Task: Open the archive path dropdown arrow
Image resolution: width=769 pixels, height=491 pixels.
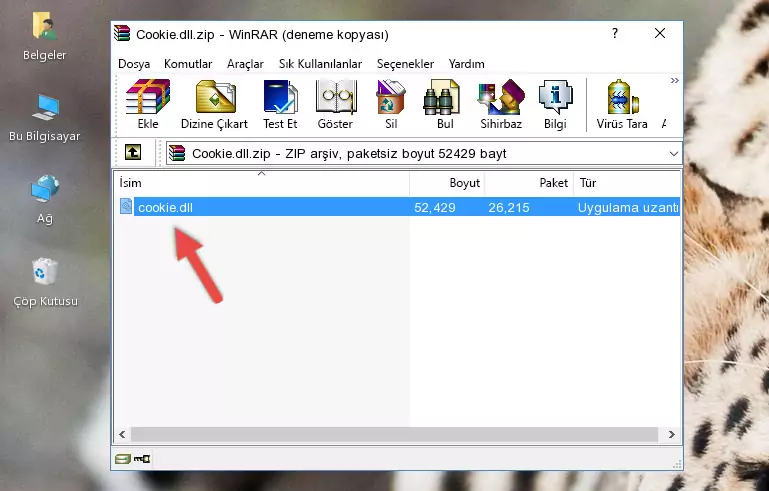Action: [x=674, y=154]
